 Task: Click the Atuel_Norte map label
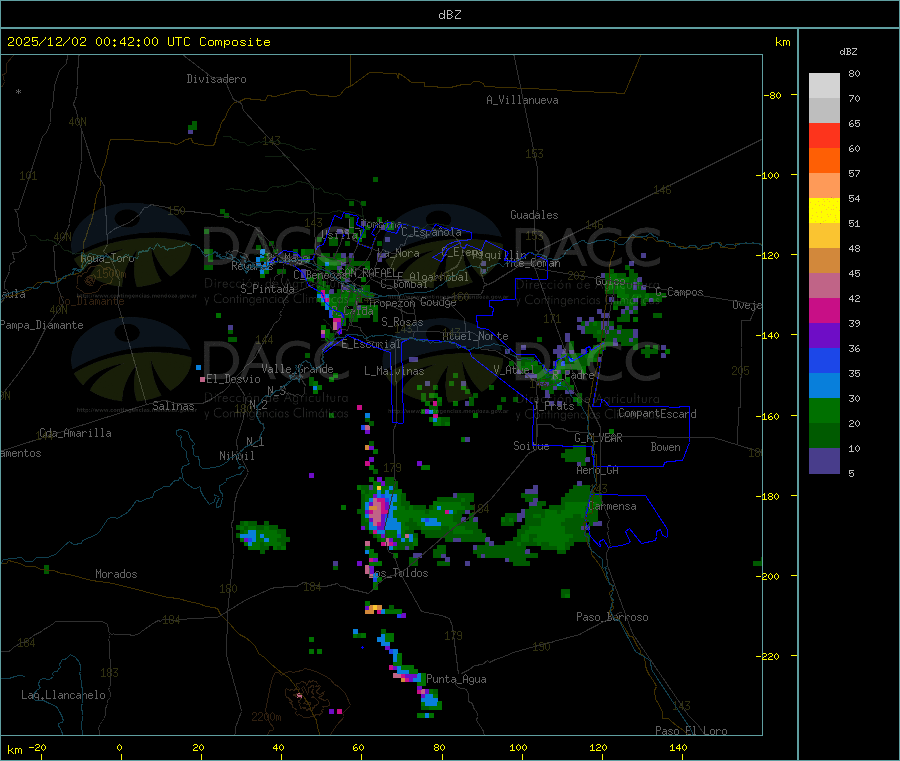pos(475,336)
